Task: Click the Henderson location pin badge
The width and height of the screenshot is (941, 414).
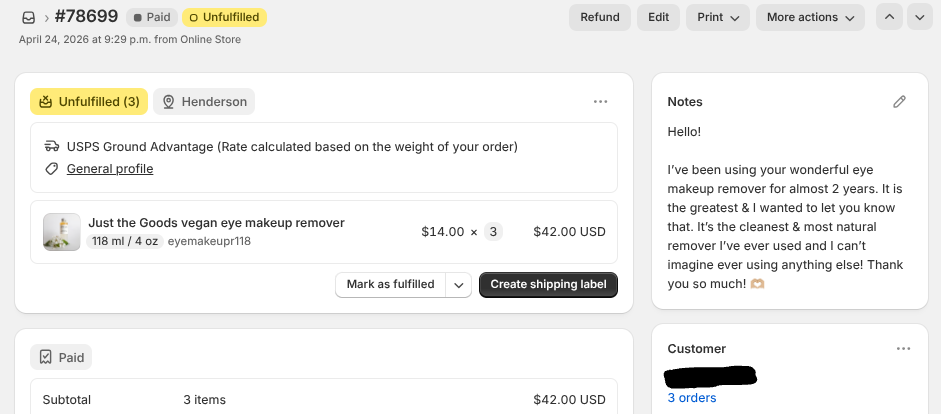Action: 204,102
